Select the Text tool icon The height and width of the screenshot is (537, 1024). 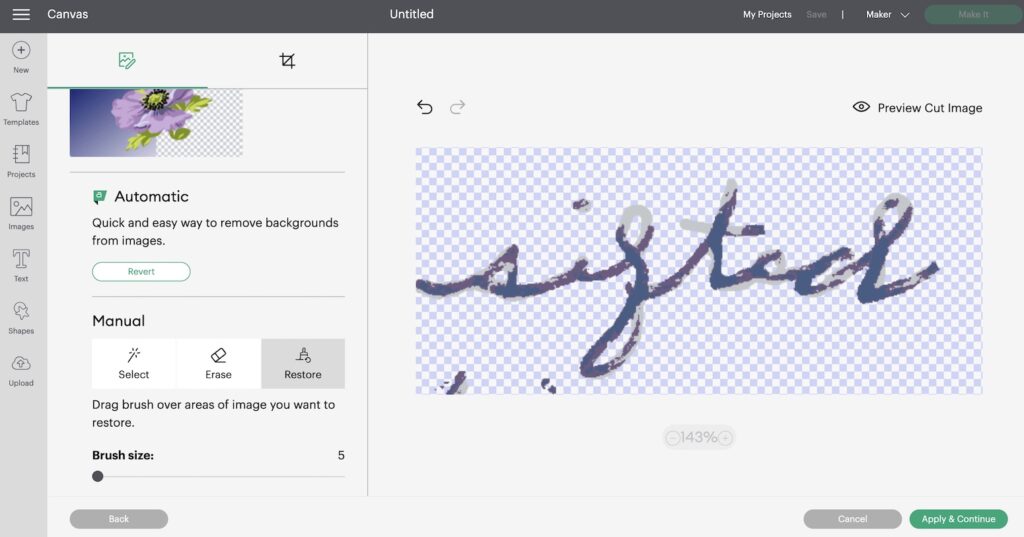[x=21, y=259]
